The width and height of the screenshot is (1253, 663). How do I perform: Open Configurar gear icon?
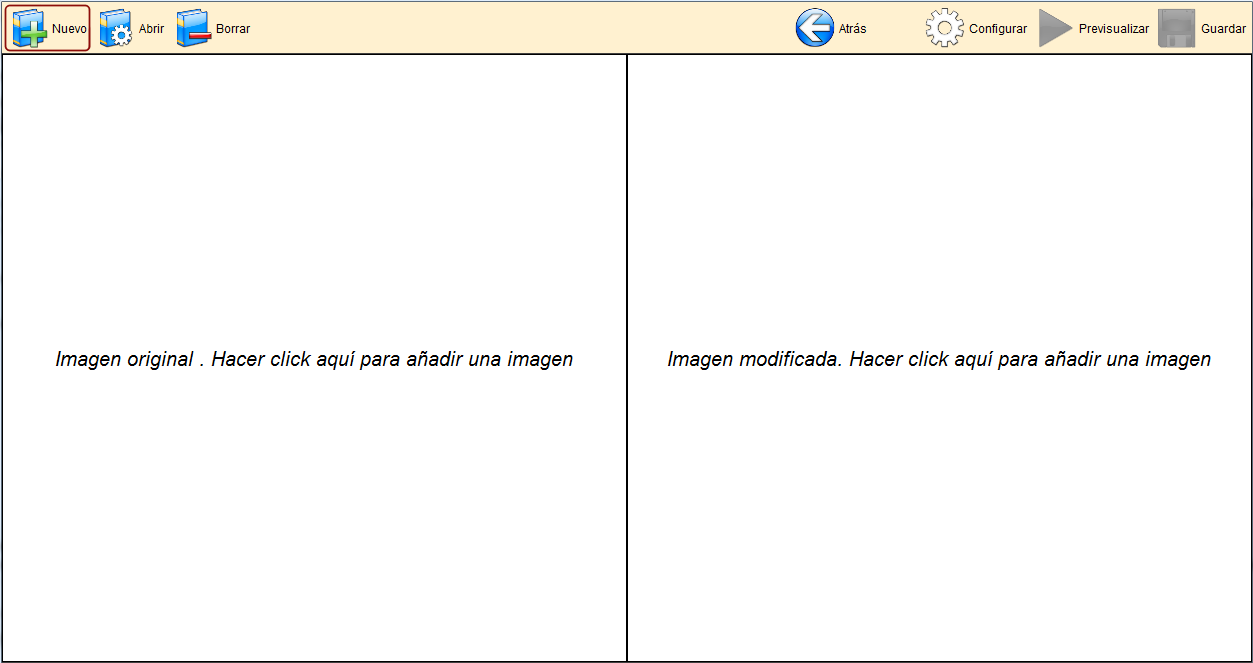(945, 28)
